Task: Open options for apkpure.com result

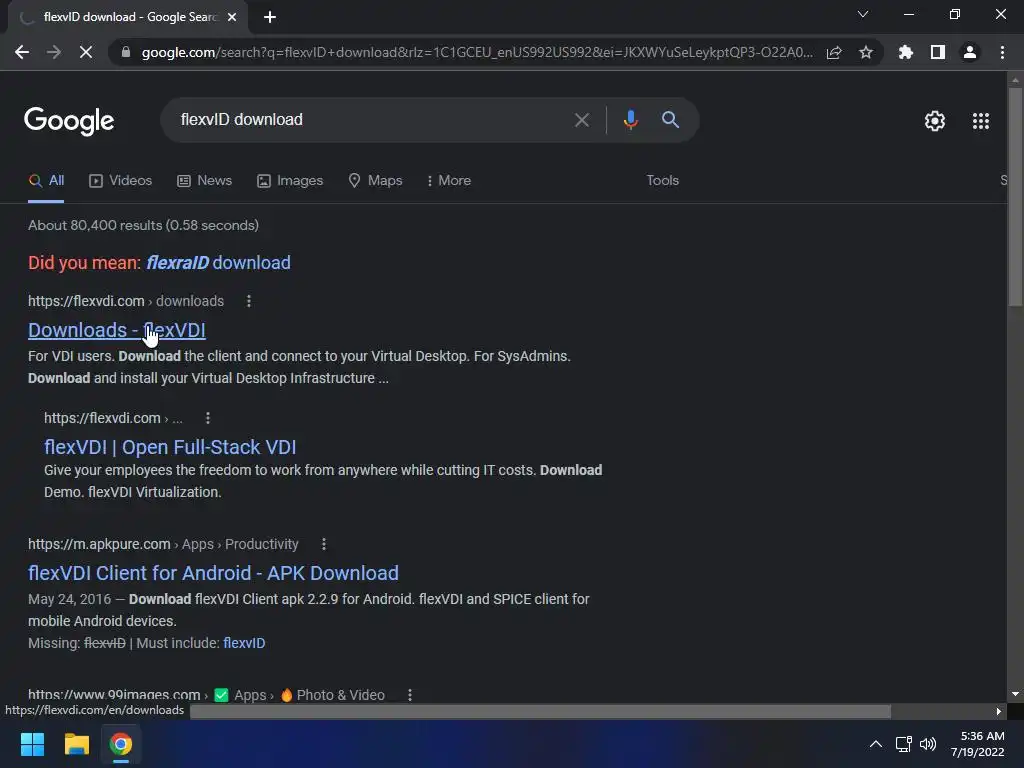Action: pos(324,544)
